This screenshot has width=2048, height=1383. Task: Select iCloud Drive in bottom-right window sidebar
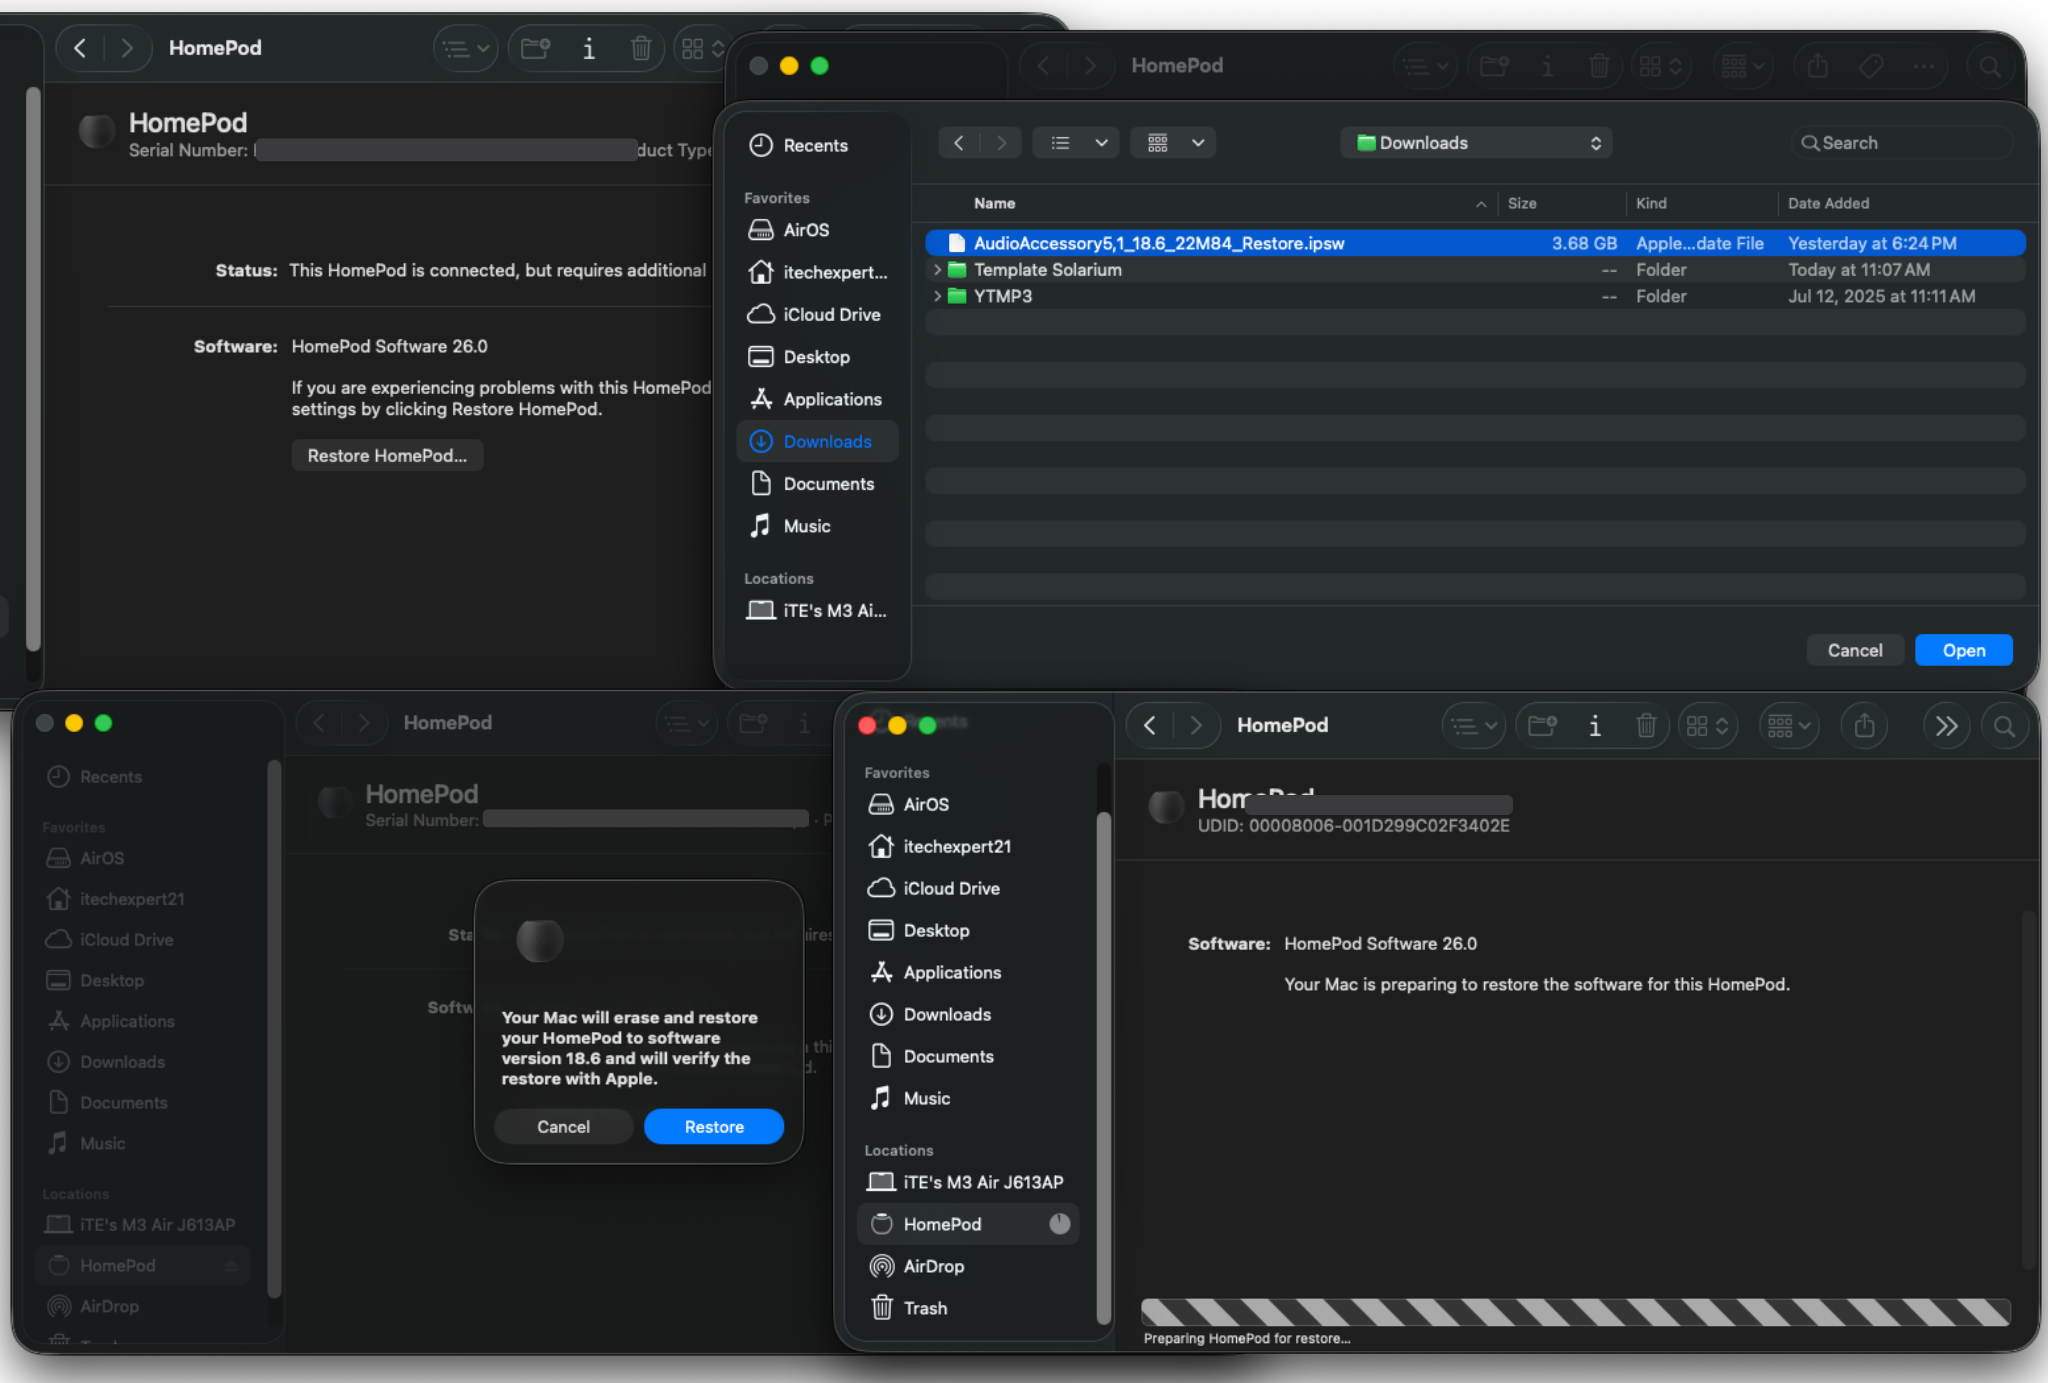(x=968, y=888)
